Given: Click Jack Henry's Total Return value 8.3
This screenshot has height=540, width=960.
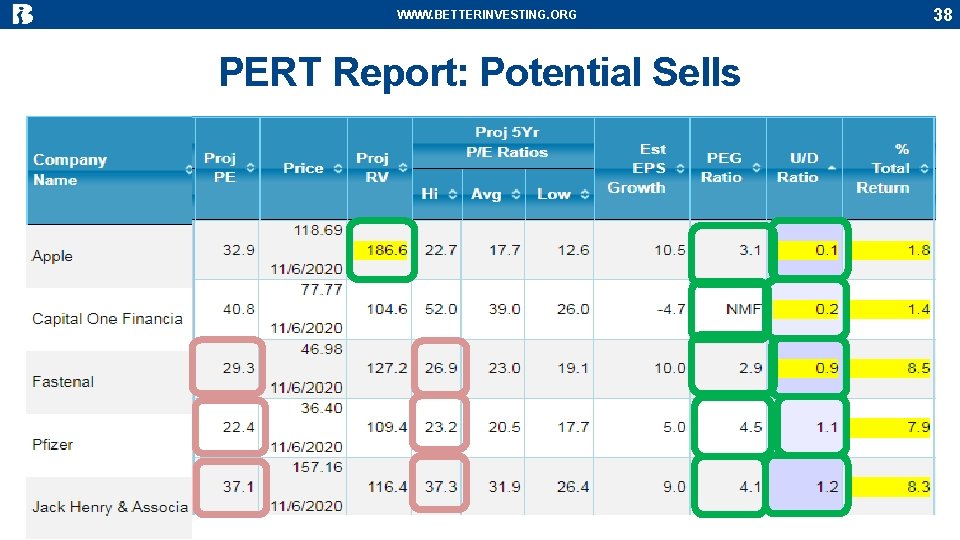Looking at the screenshot, I should 919,487.
